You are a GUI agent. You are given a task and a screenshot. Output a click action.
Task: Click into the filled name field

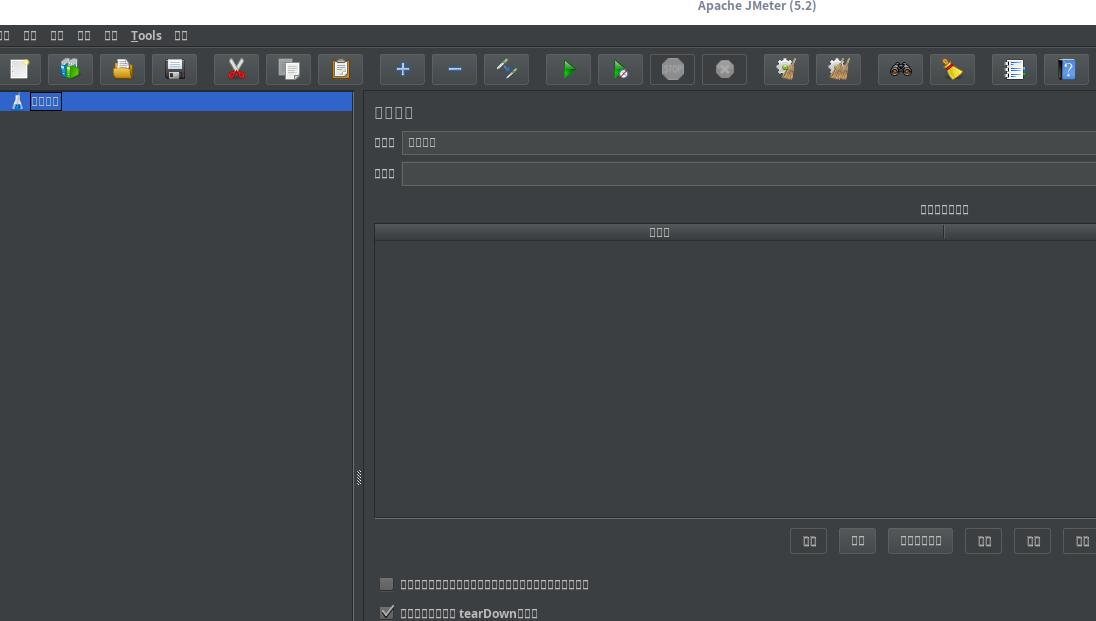[x=749, y=143]
